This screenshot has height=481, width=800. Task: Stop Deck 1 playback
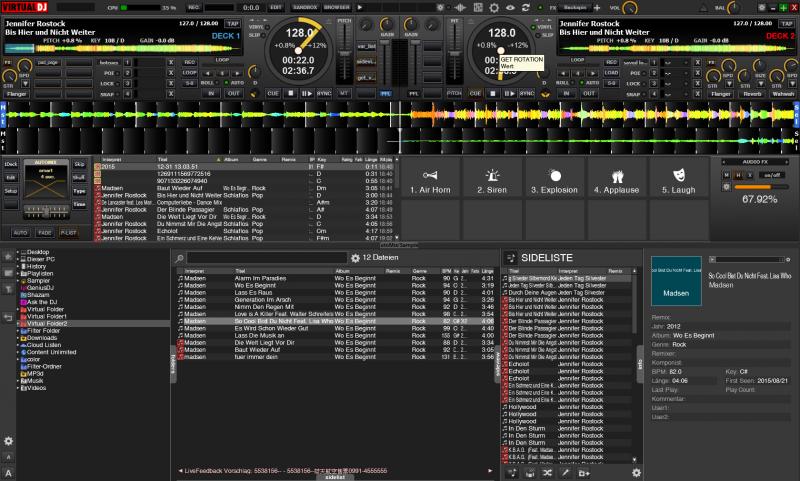click(290, 93)
